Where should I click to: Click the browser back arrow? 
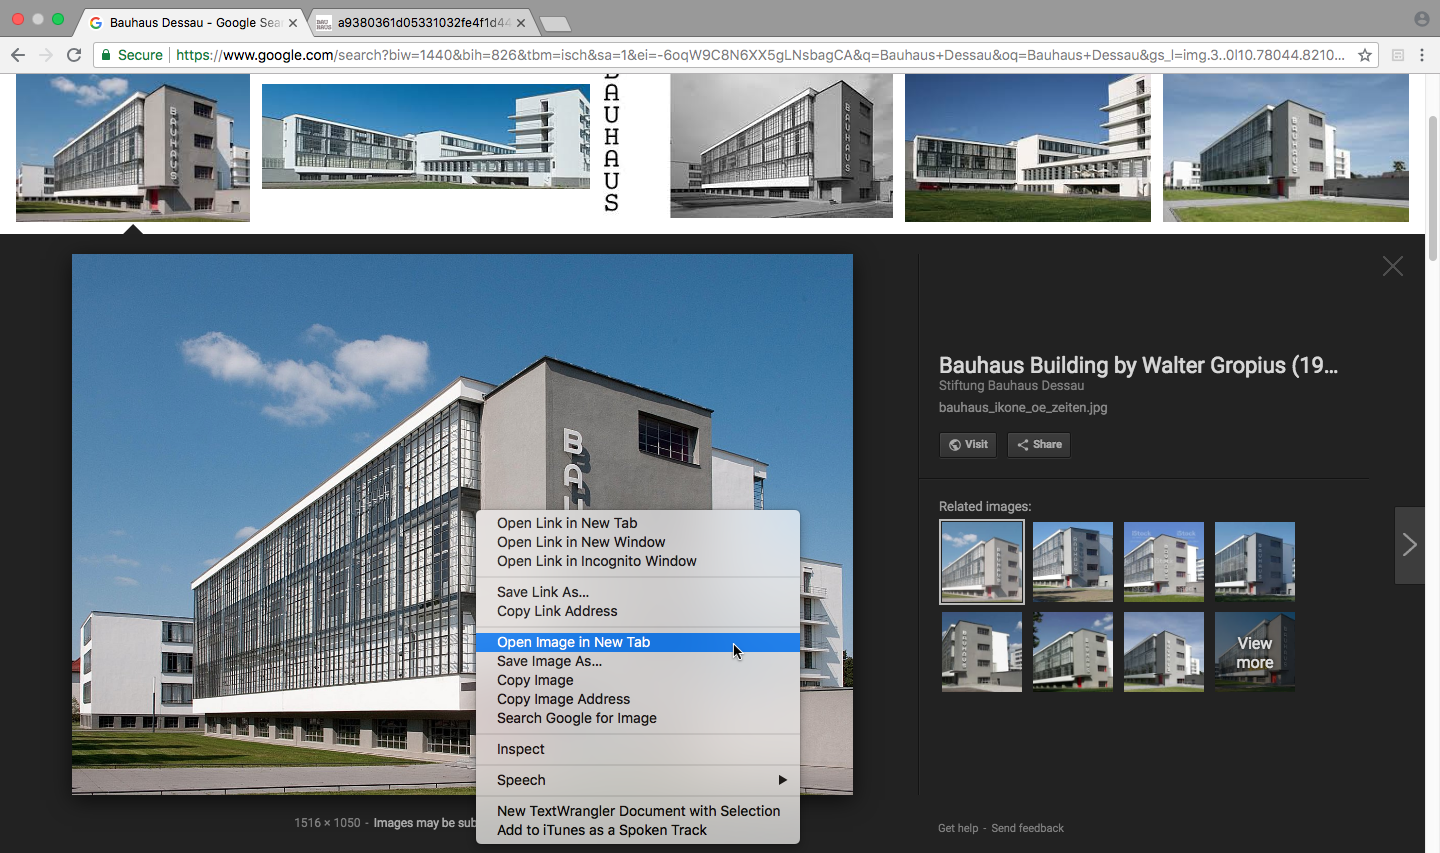coord(18,55)
